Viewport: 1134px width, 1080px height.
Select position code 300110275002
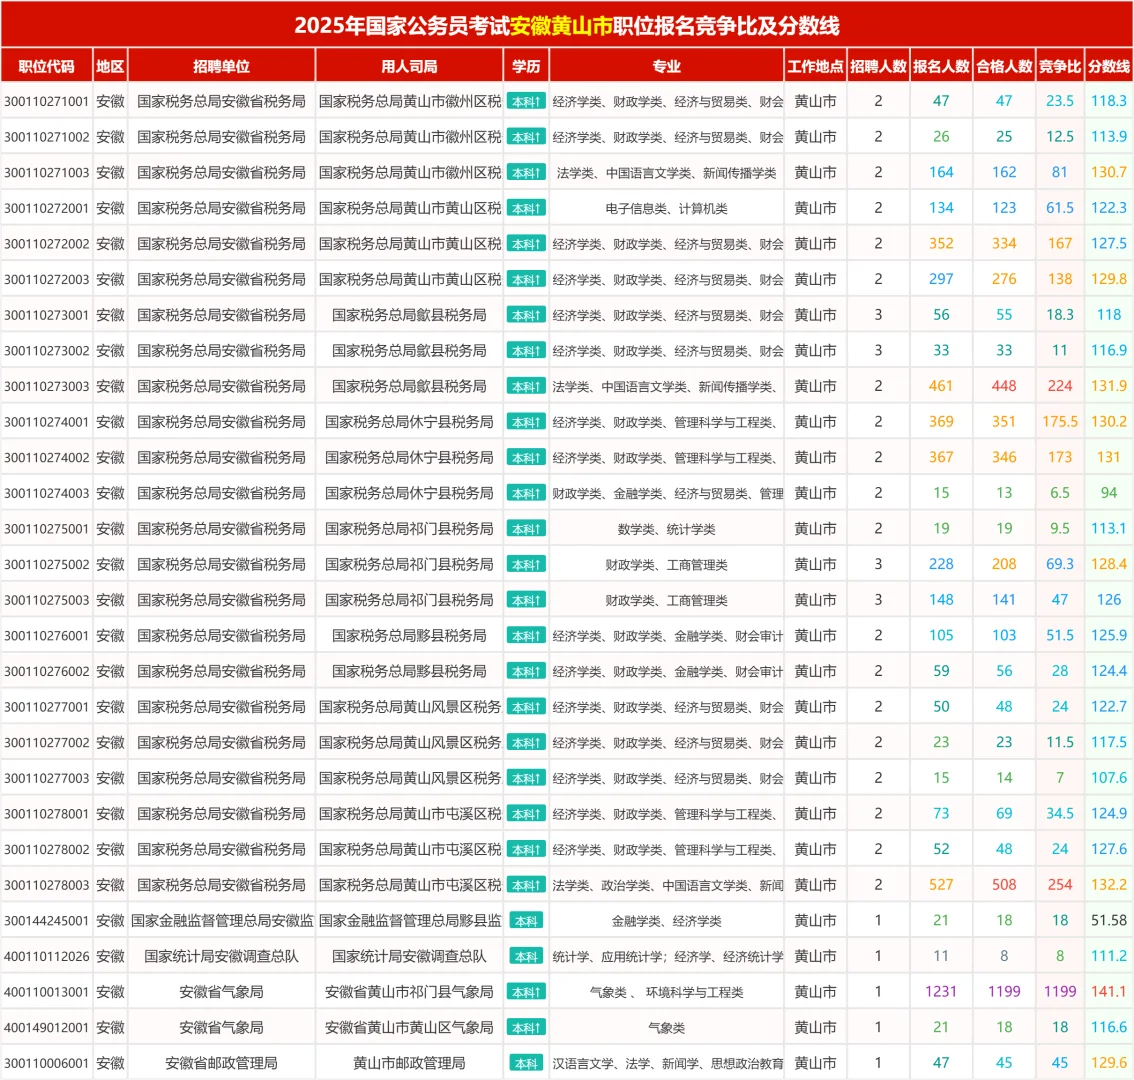click(x=46, y=564)
